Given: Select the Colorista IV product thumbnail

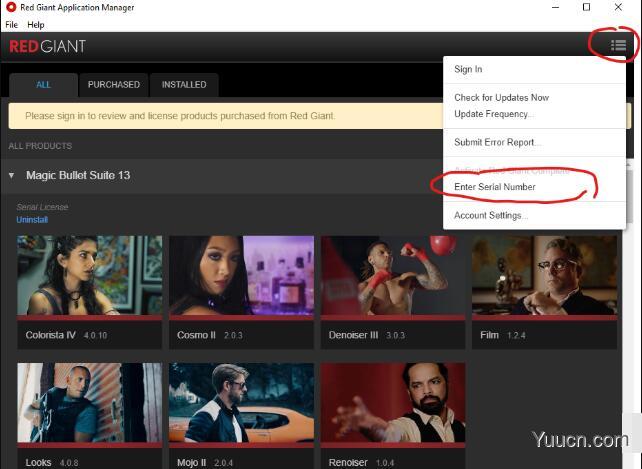Looking at the screenshot, I should [89, 278].
